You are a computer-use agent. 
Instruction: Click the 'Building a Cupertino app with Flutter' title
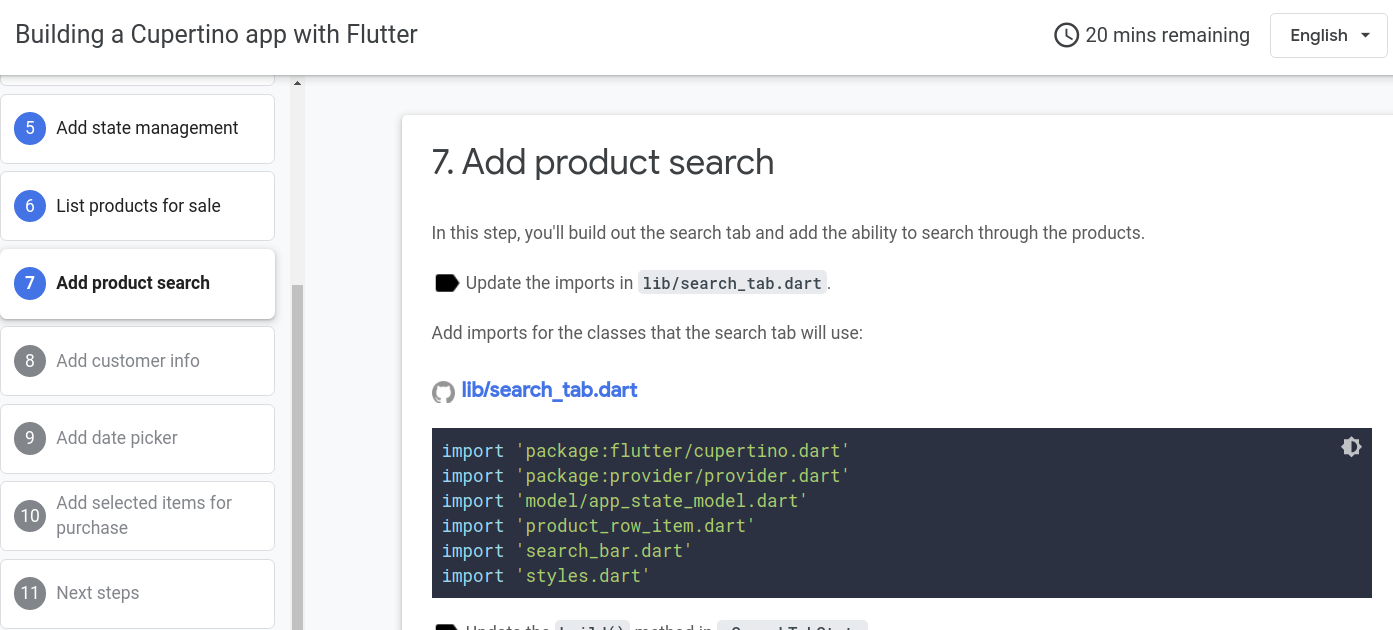coord(217,34)
